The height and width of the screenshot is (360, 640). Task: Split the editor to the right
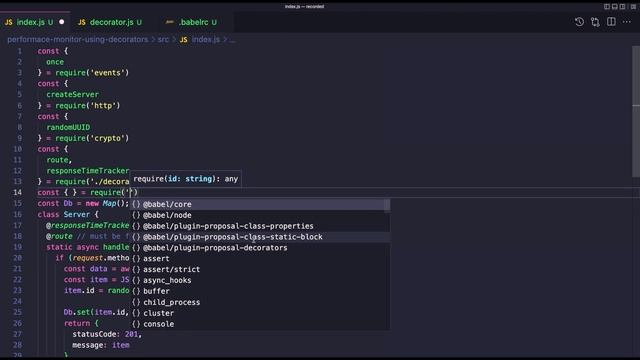point(611,22)
